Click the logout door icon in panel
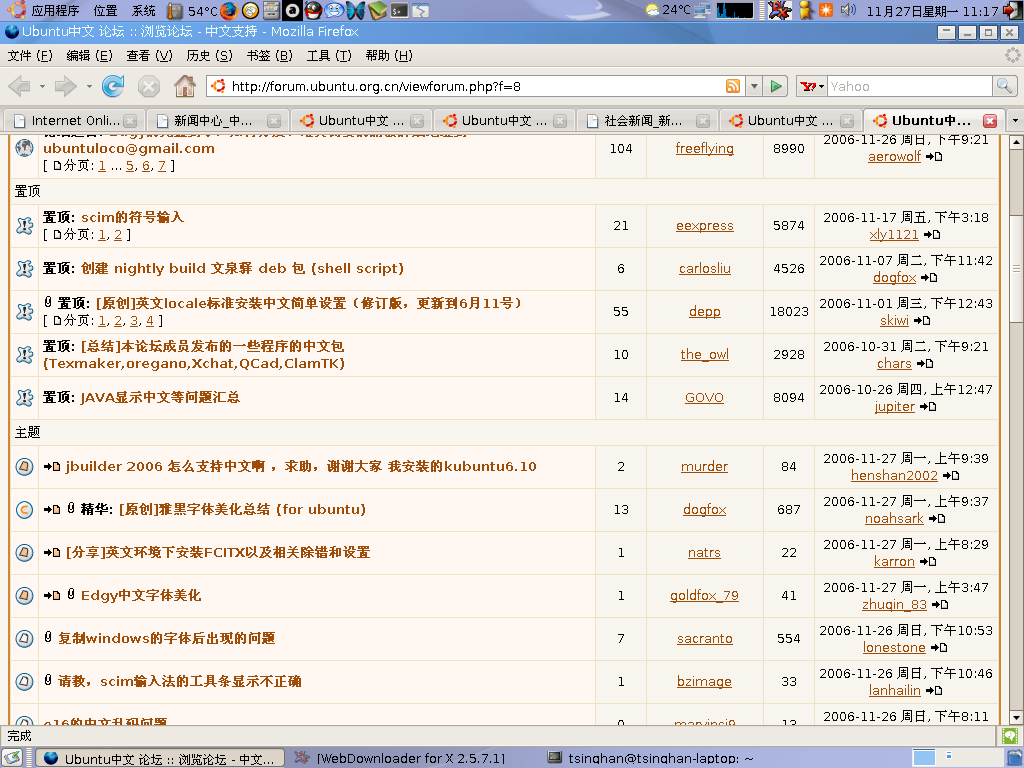The image size is (1024, 768). pyautogui.click(x=1013, y=10)
